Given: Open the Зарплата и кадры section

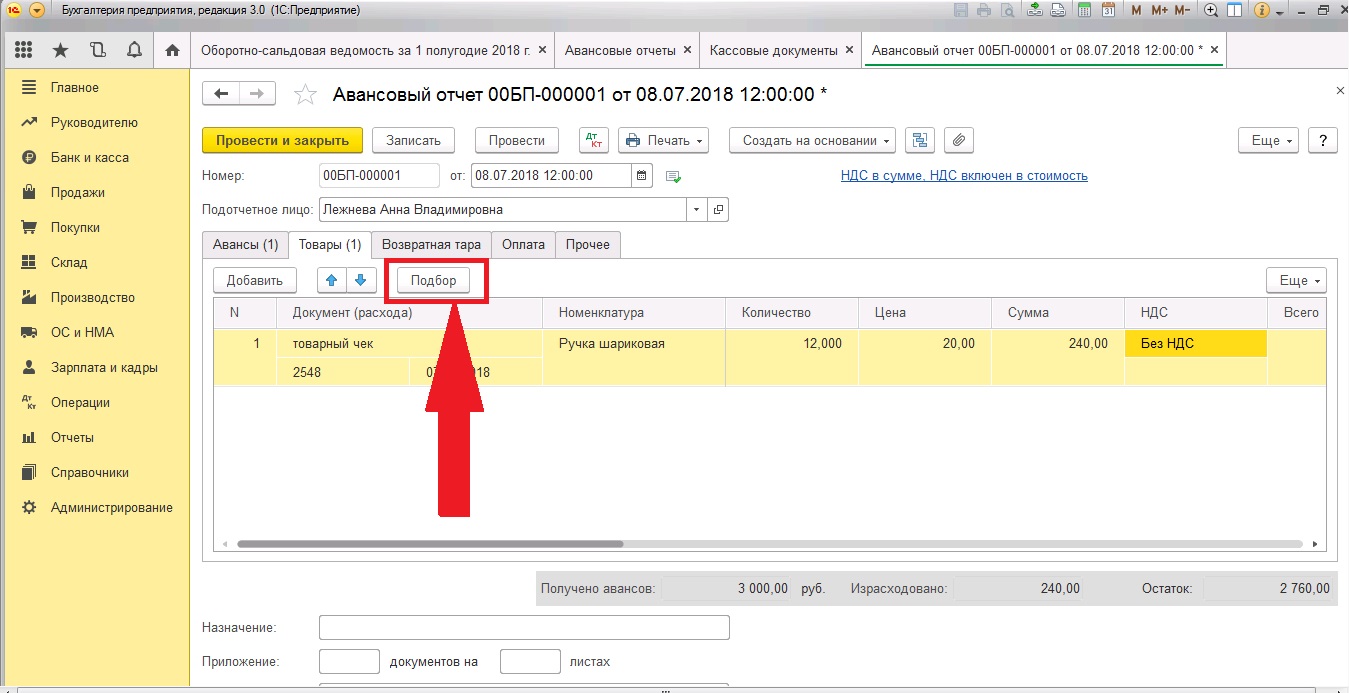Looking at the screenshot, I should coord(104,367).
